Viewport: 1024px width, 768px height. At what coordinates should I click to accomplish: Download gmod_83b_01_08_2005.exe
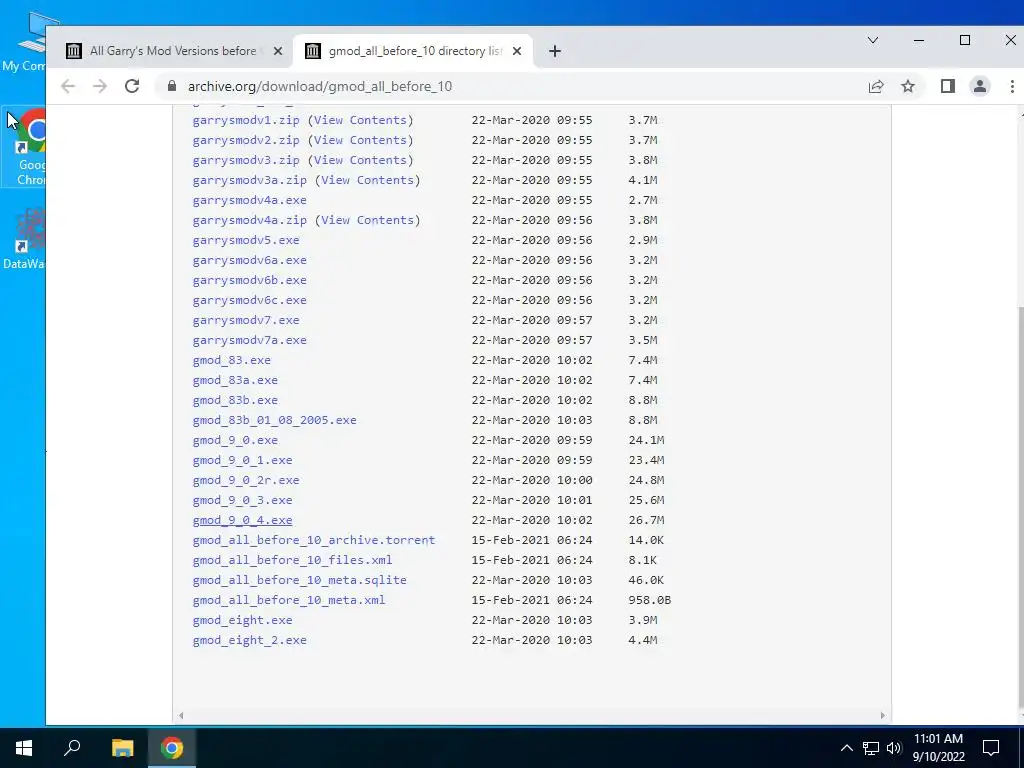[x=274, y=420]
